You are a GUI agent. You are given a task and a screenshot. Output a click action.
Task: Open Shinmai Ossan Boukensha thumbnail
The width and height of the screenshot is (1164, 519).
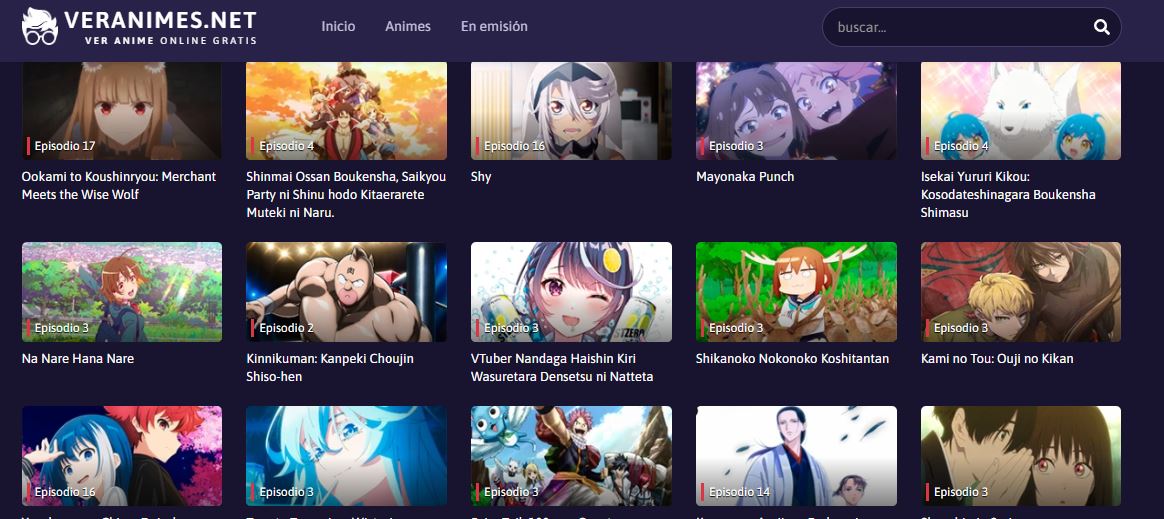pos(347,111)
